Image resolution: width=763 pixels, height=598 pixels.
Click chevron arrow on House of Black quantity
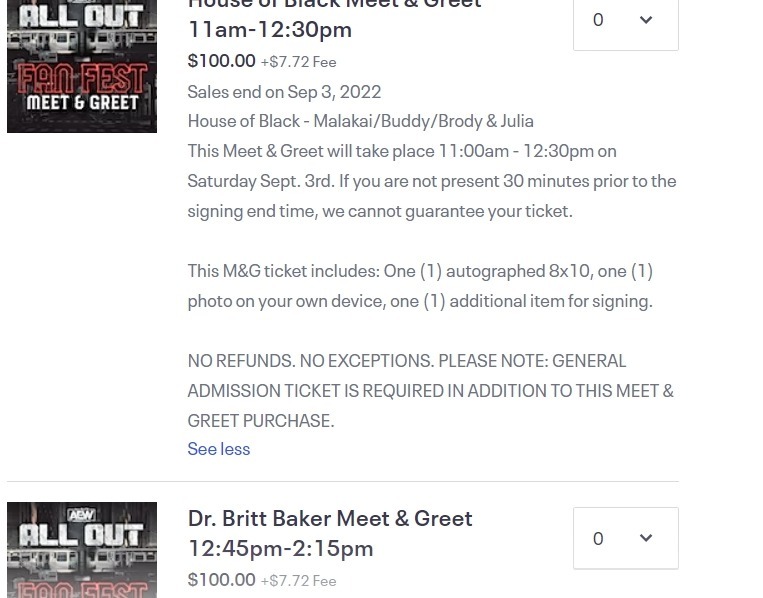click(646, 19)
